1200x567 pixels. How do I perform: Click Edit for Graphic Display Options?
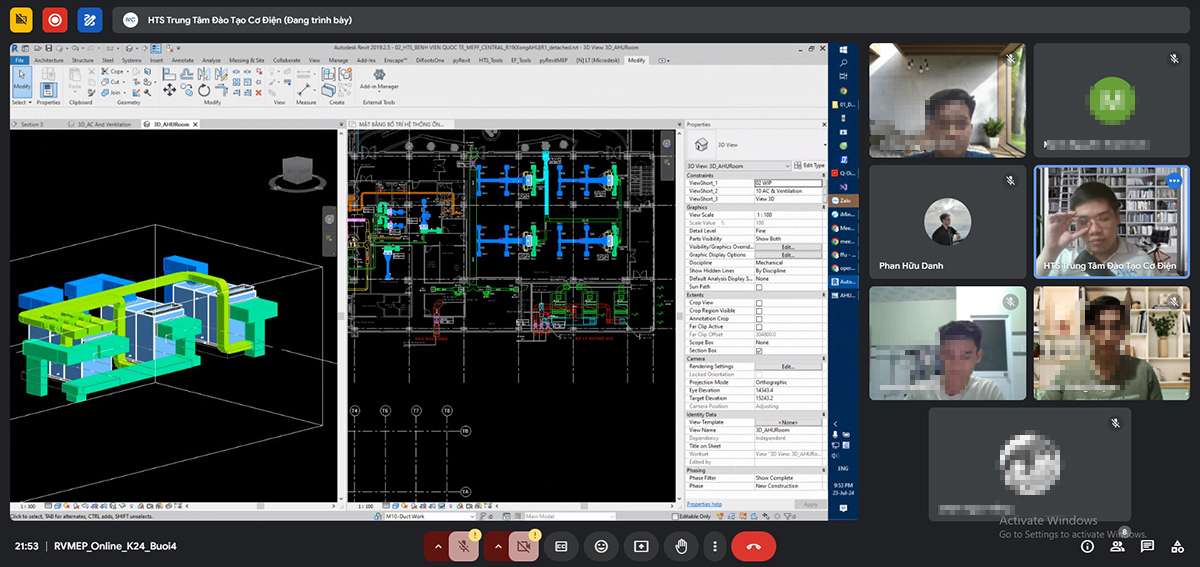(x=788, y=255)
